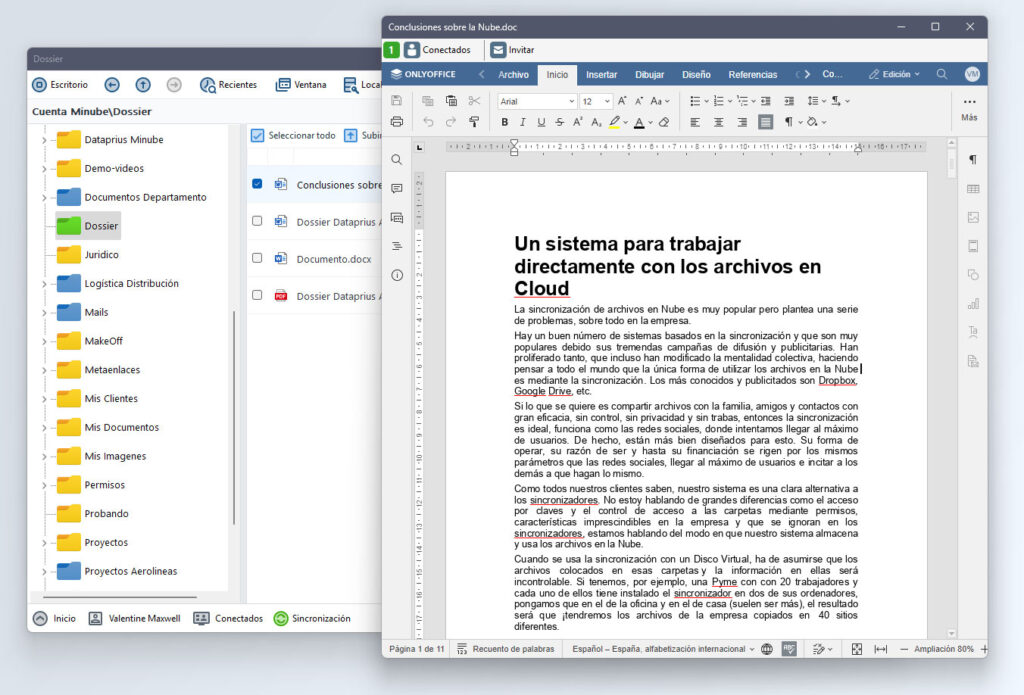Go up one folder level
Screen dimensions: 1024x695
click(x=143, y=85)
